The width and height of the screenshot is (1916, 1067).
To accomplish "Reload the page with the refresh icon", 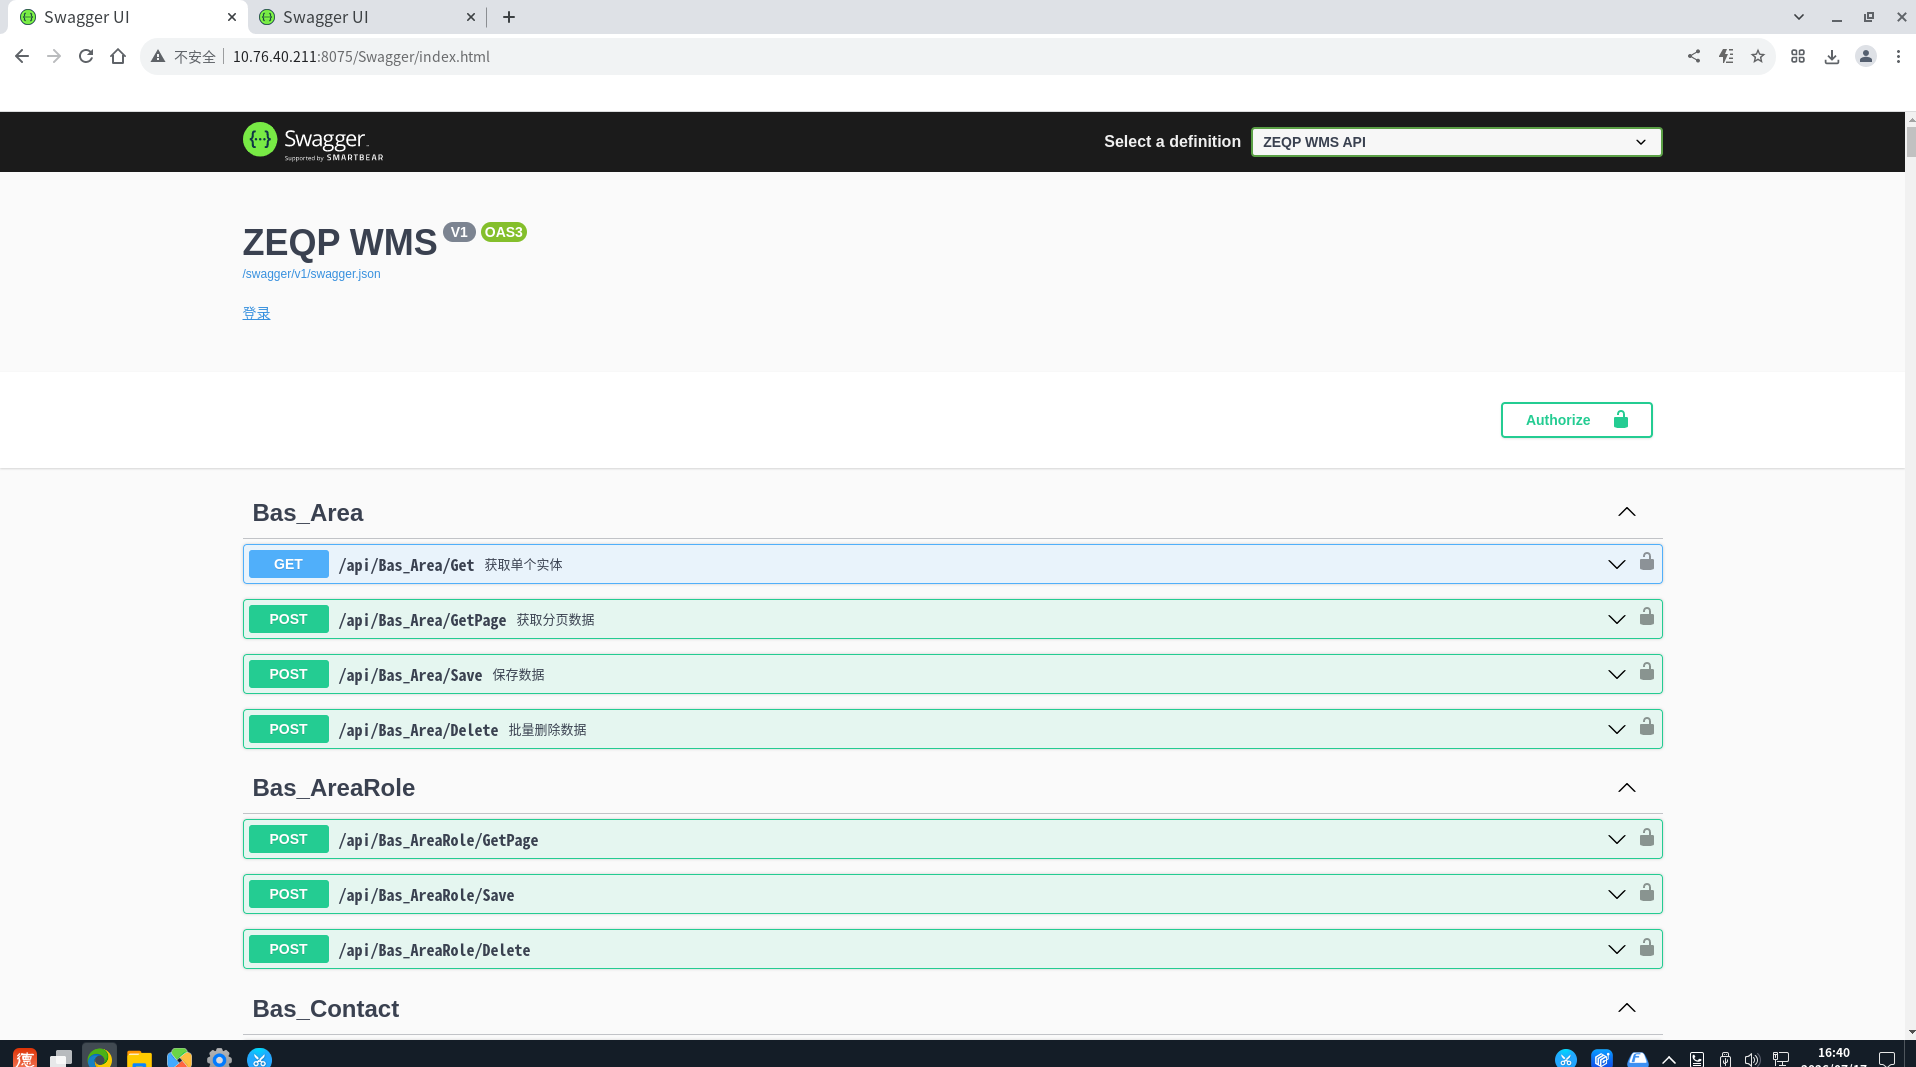I will click(x=86, y=56).
